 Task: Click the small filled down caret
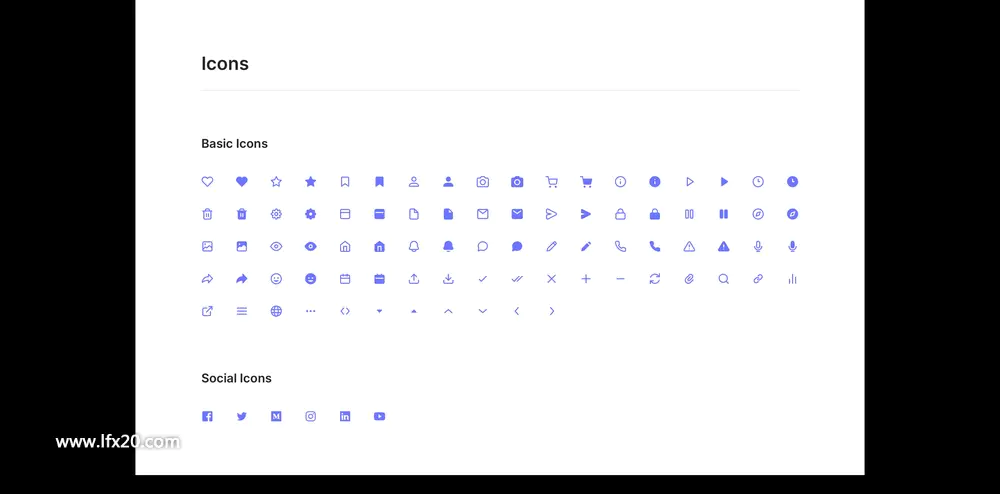(x=379, y=311)
